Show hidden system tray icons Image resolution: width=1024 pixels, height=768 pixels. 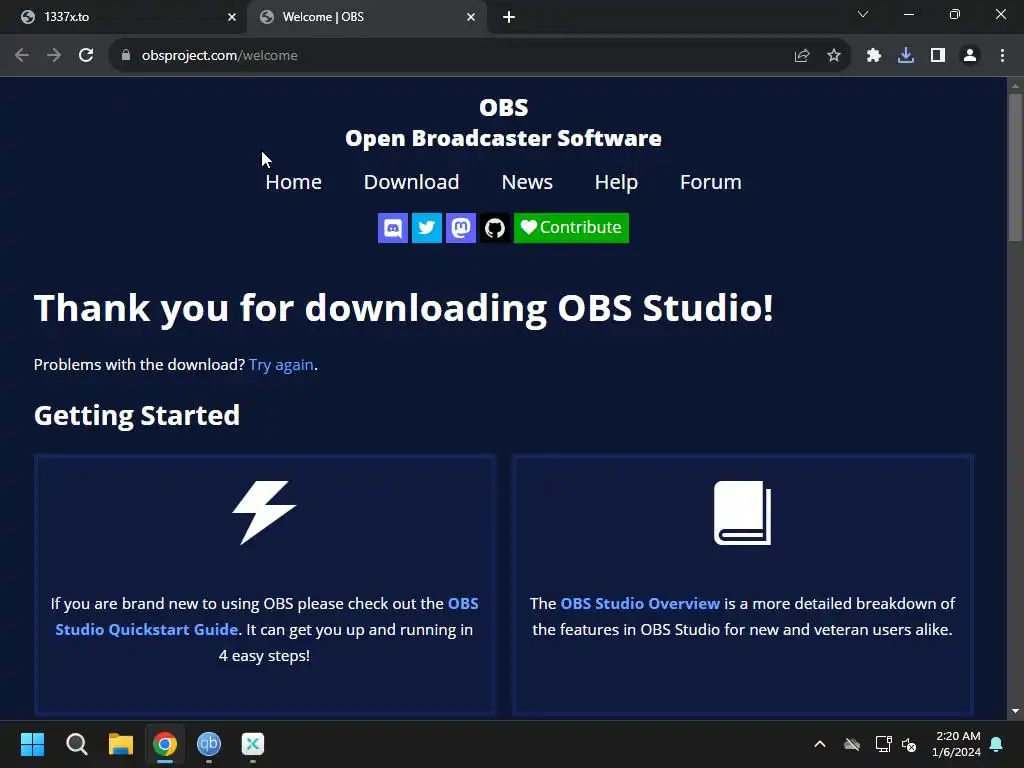click(820, 744)
